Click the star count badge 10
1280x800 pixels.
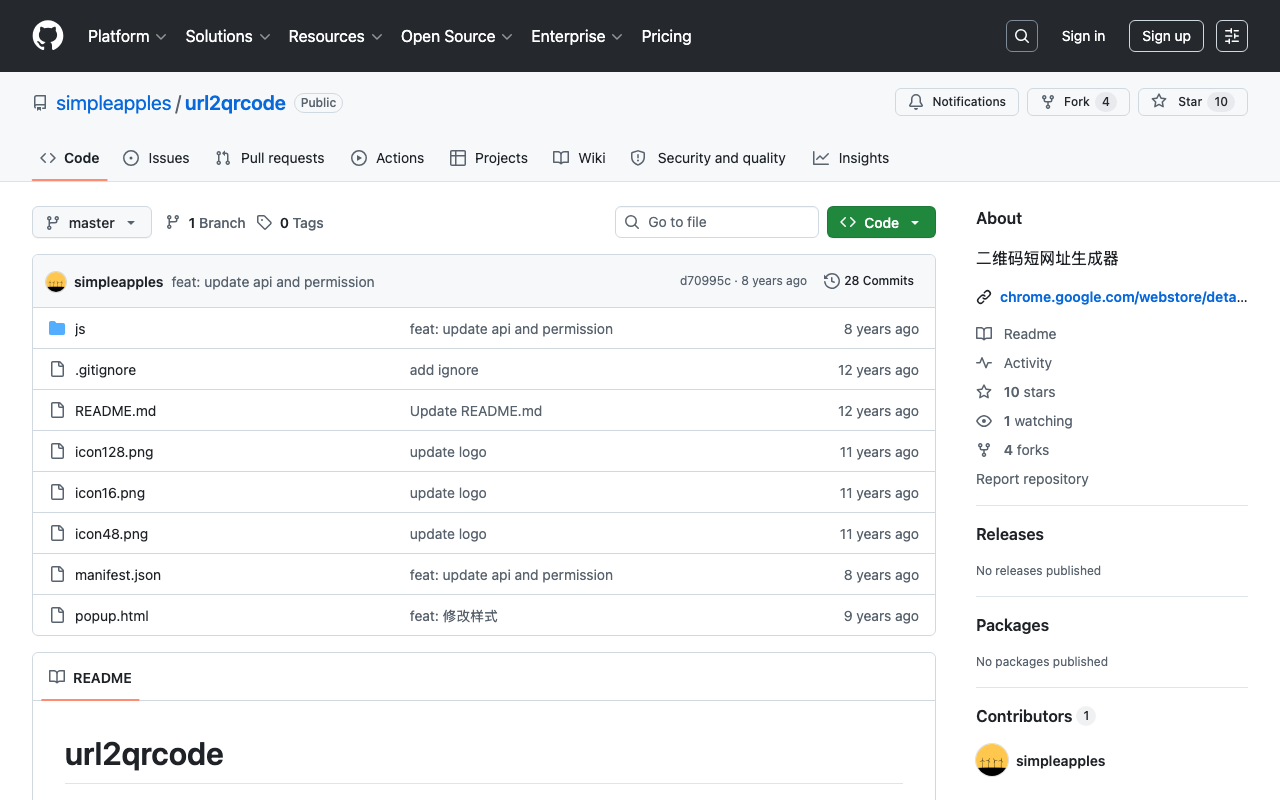(1221, 102)
